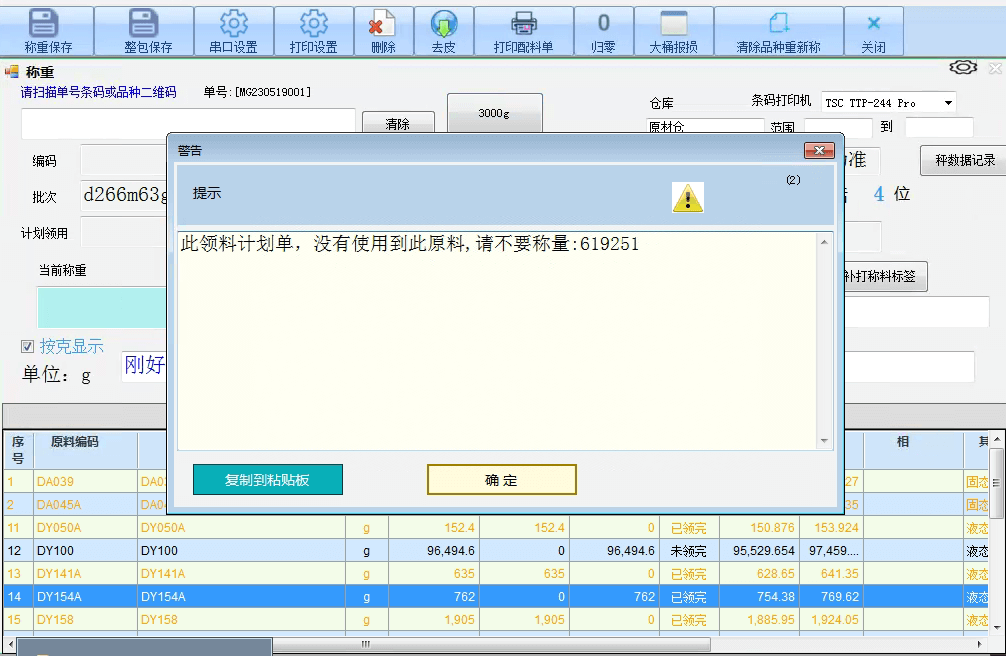
Task: Open 打印设置 print settings
Action: coord(313,24)
